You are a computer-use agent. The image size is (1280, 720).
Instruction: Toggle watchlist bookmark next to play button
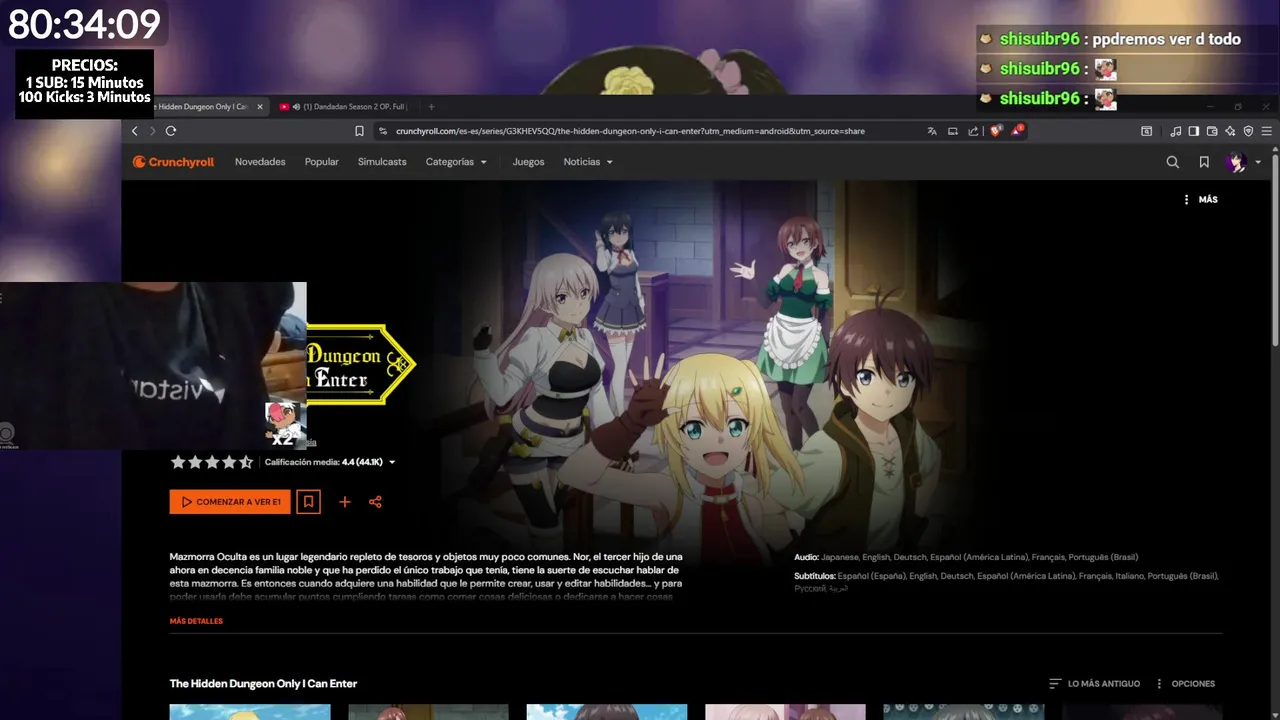click(308, 502)
